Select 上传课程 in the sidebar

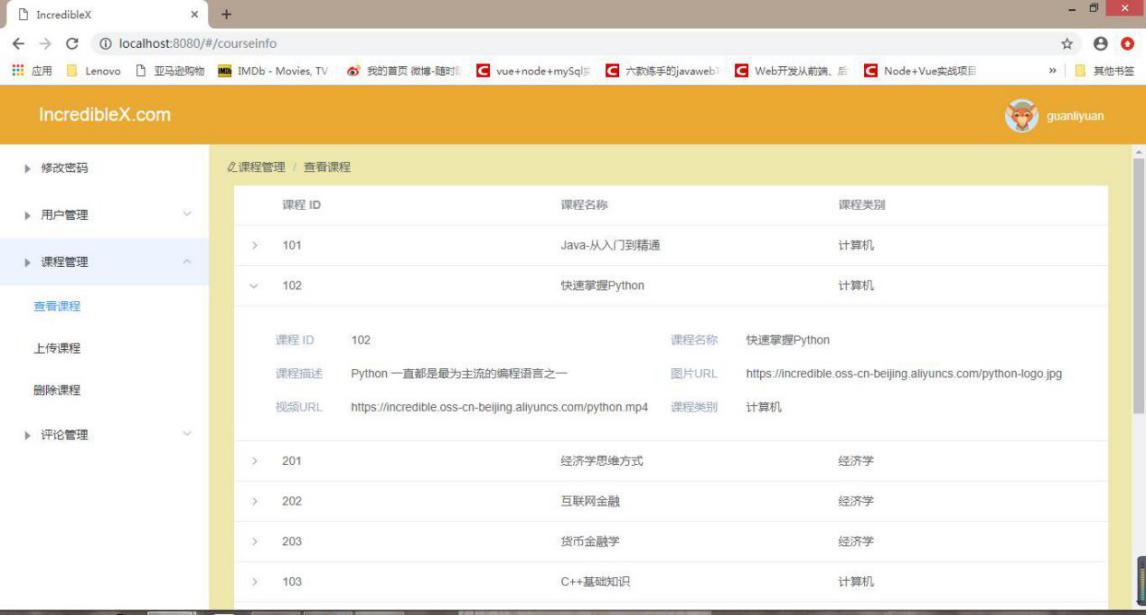click(x=57, y=349)
